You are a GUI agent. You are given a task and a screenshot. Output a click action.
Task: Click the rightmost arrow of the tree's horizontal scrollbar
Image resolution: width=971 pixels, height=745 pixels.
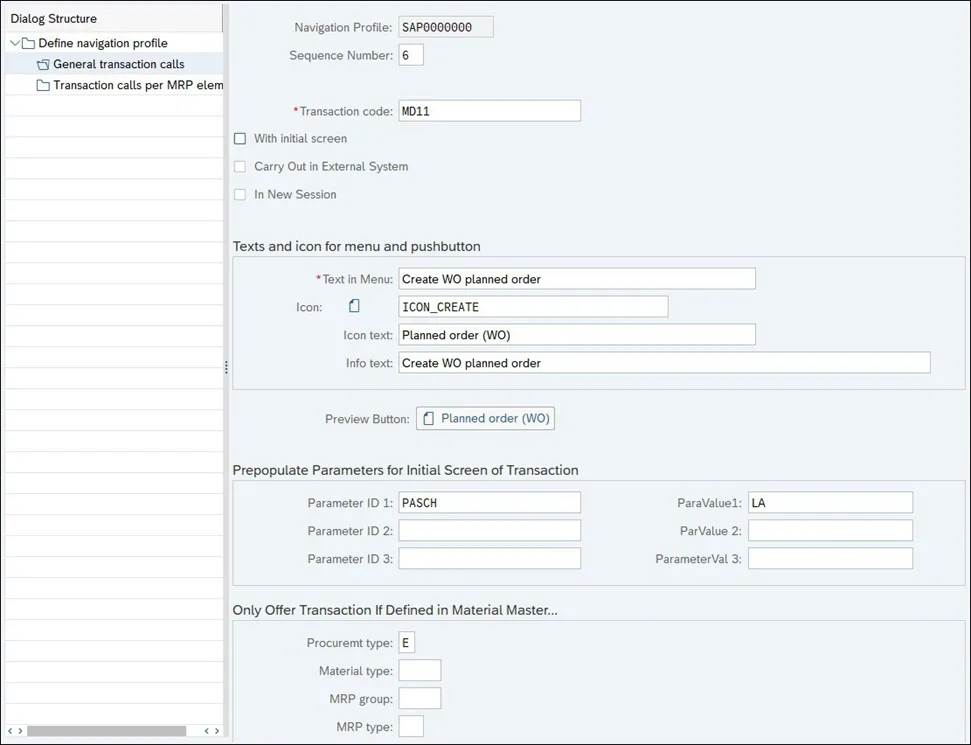click(217, 732)
